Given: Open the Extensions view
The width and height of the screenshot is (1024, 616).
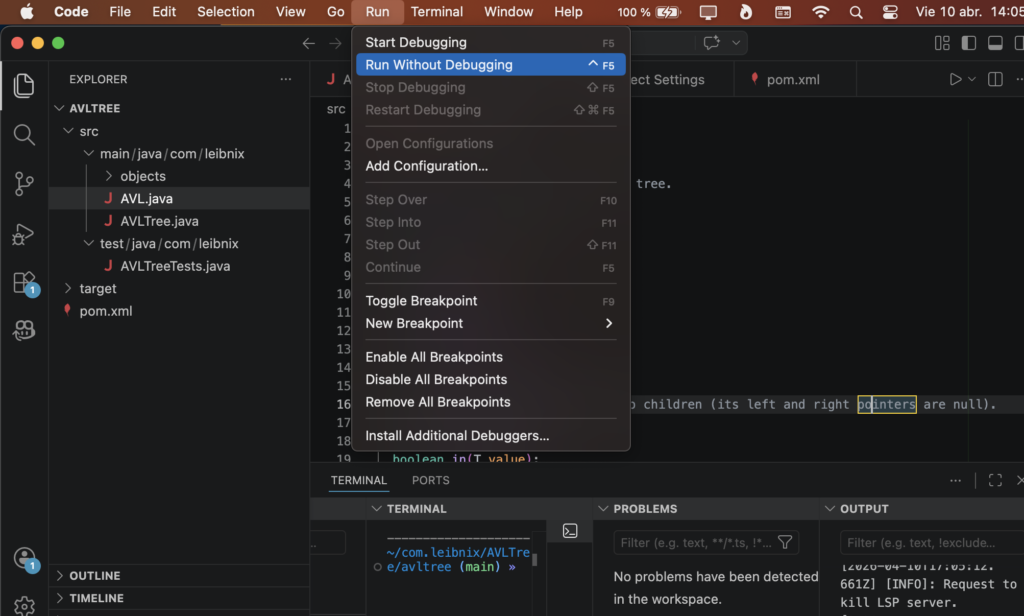Looking at the screenshot, I should pos(24,283).
